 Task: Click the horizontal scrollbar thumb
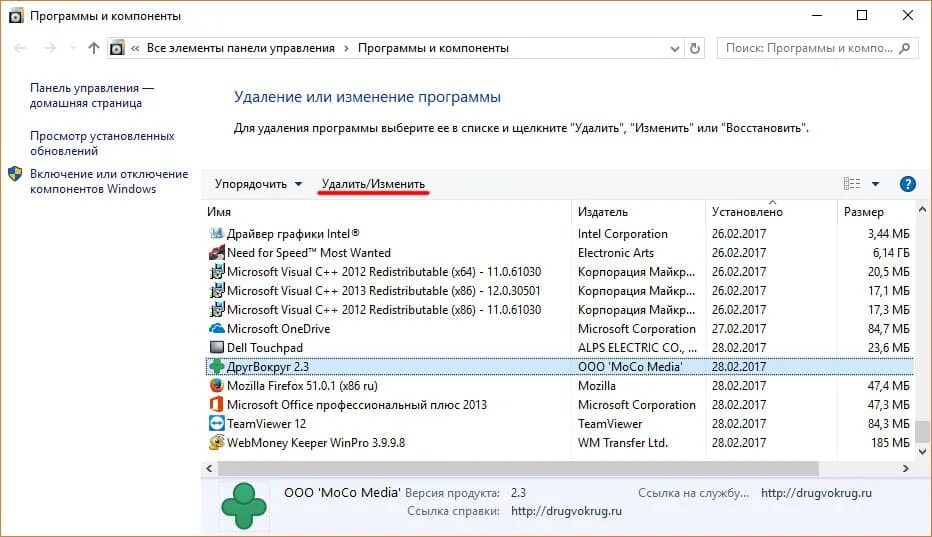(518, 469)
